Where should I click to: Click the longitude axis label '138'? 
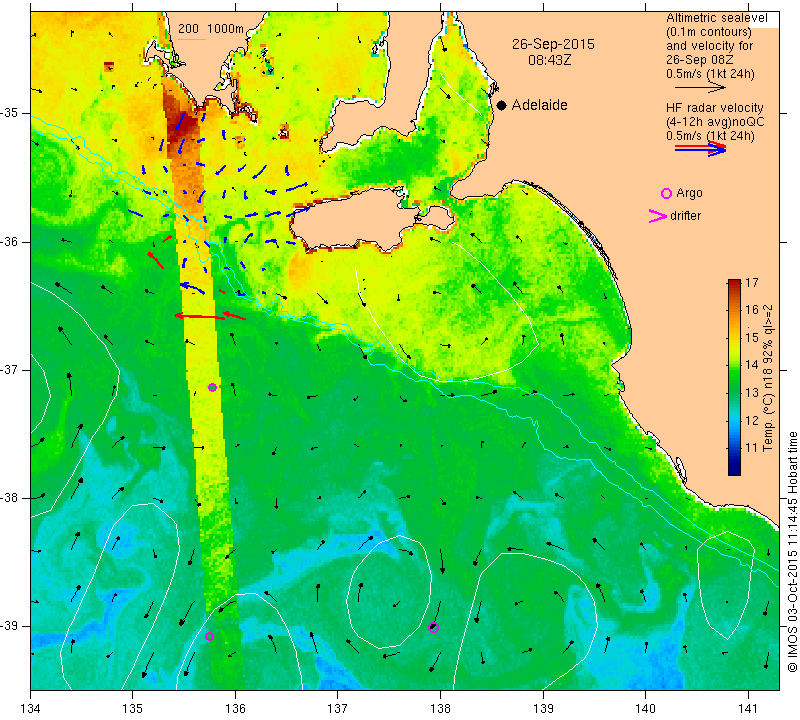pos(440,709)
